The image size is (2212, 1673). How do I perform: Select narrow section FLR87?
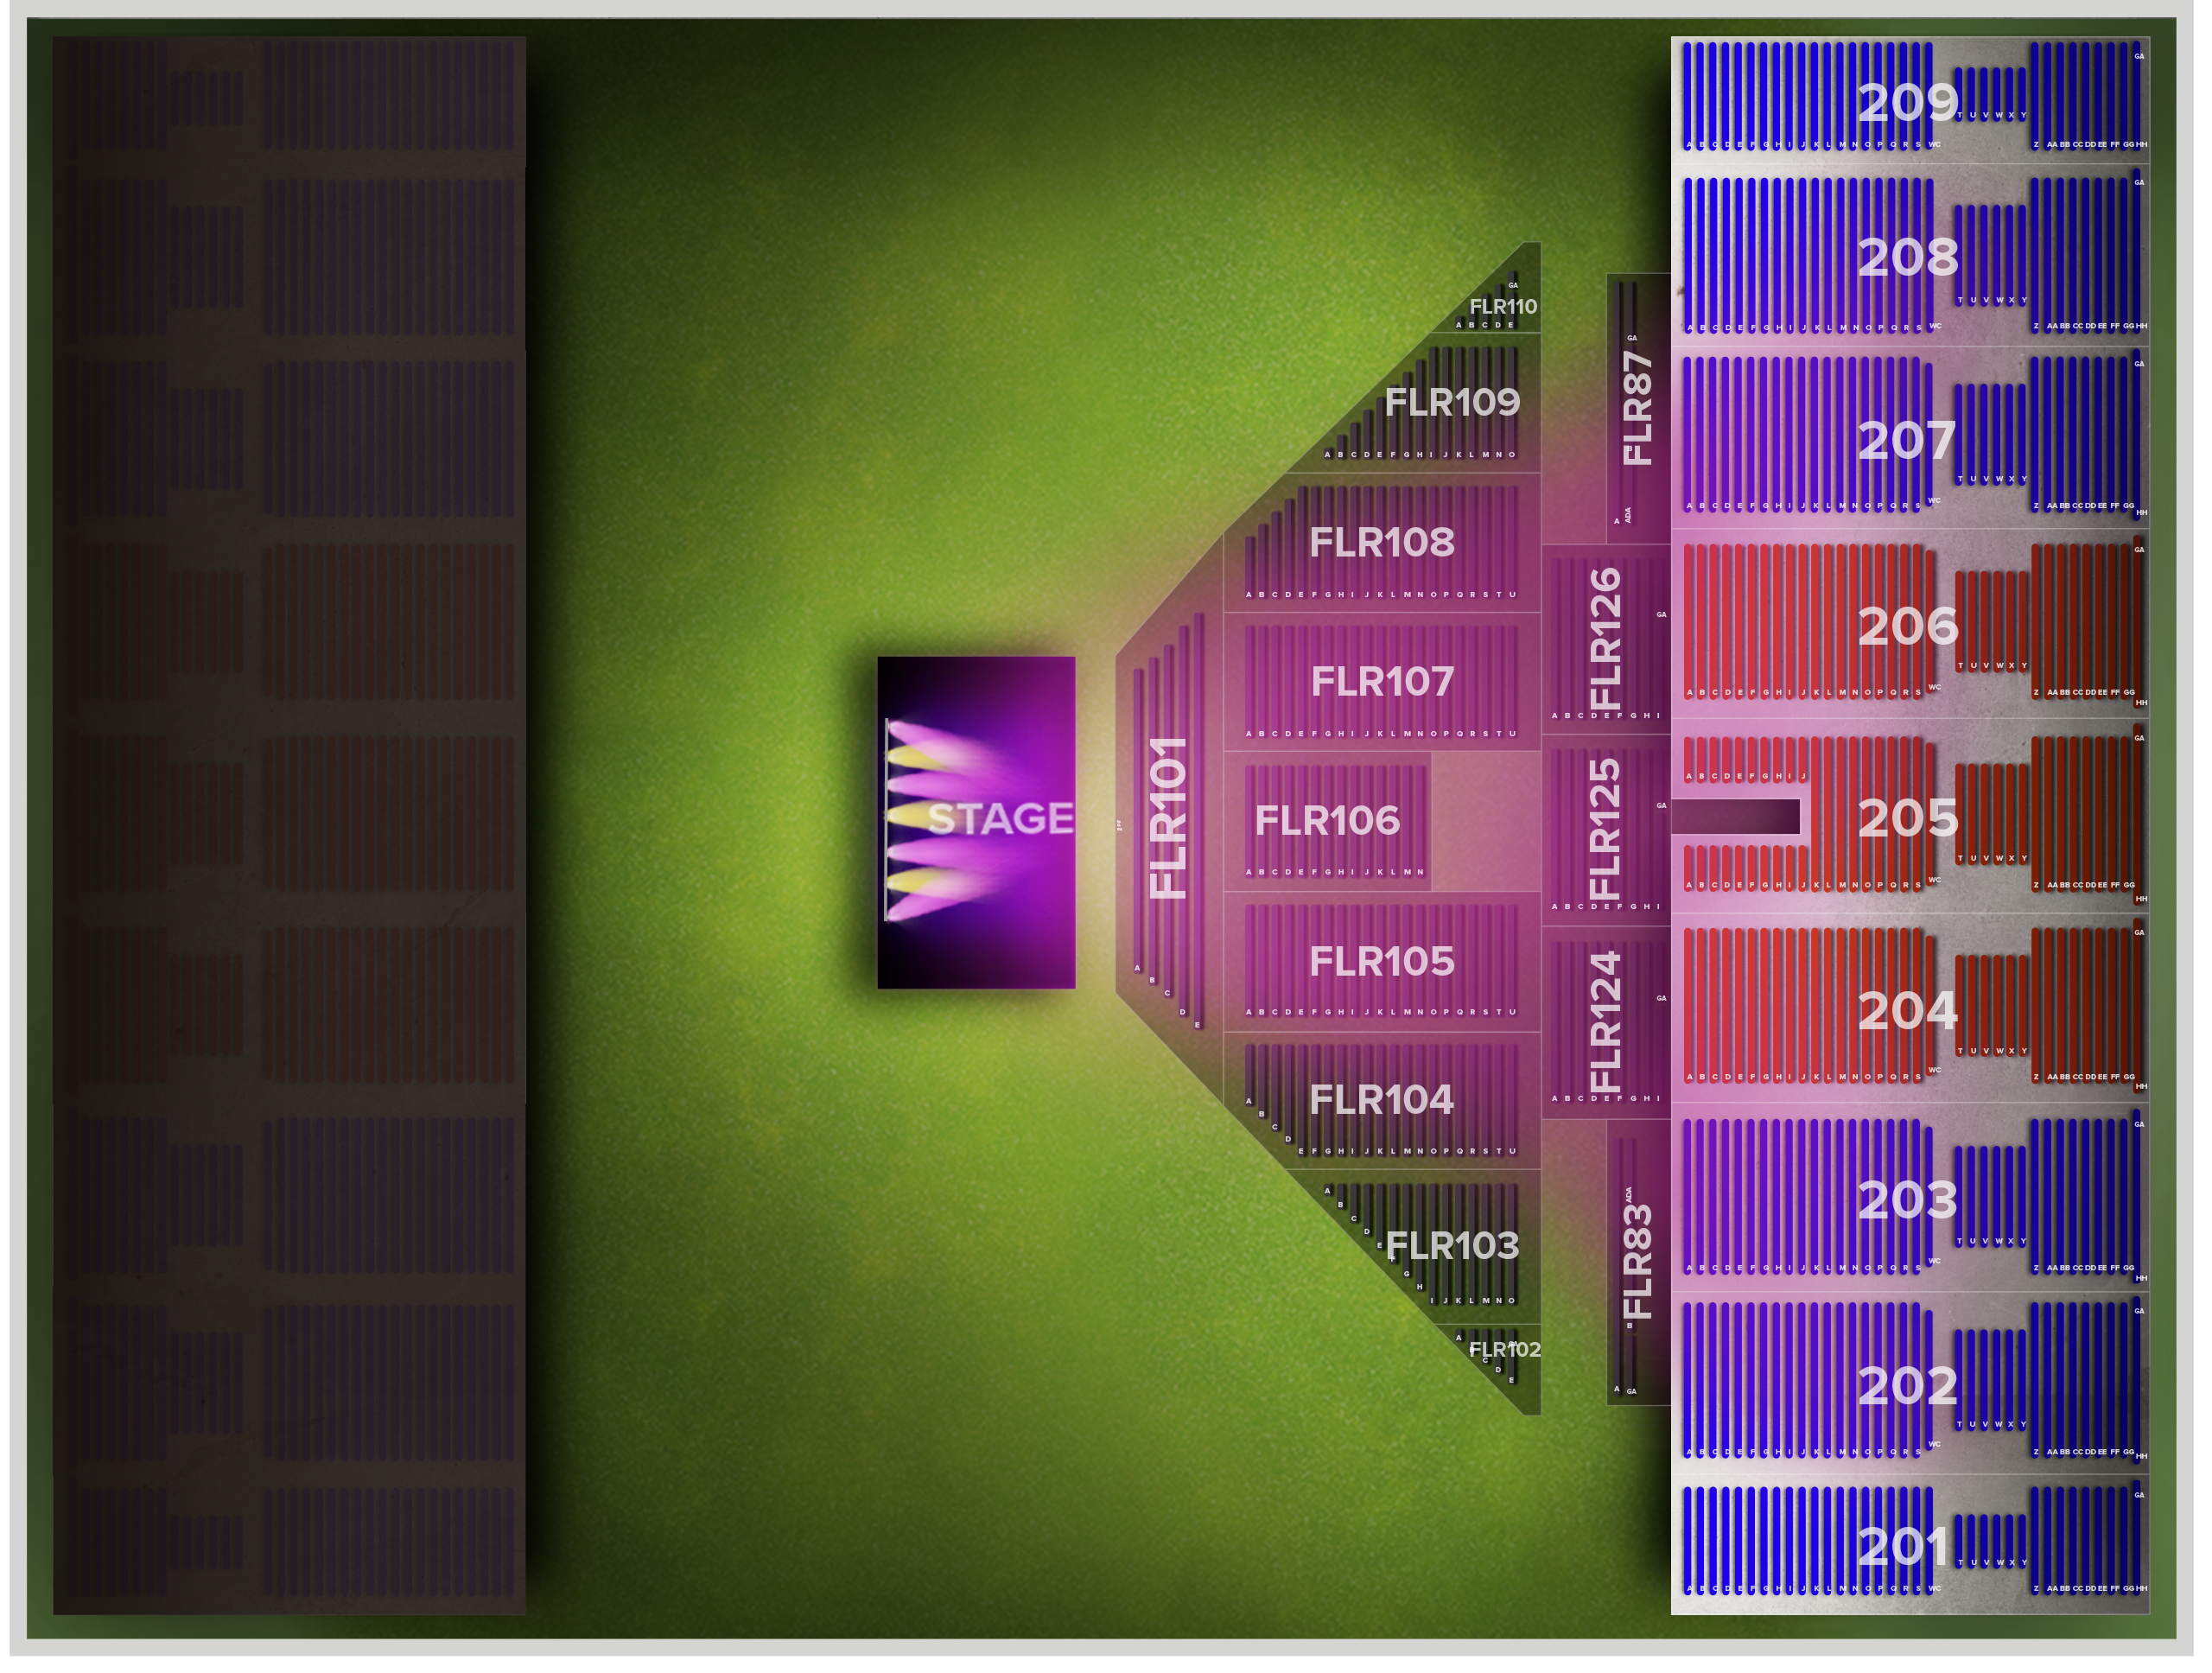click(x=1638, y=408)
